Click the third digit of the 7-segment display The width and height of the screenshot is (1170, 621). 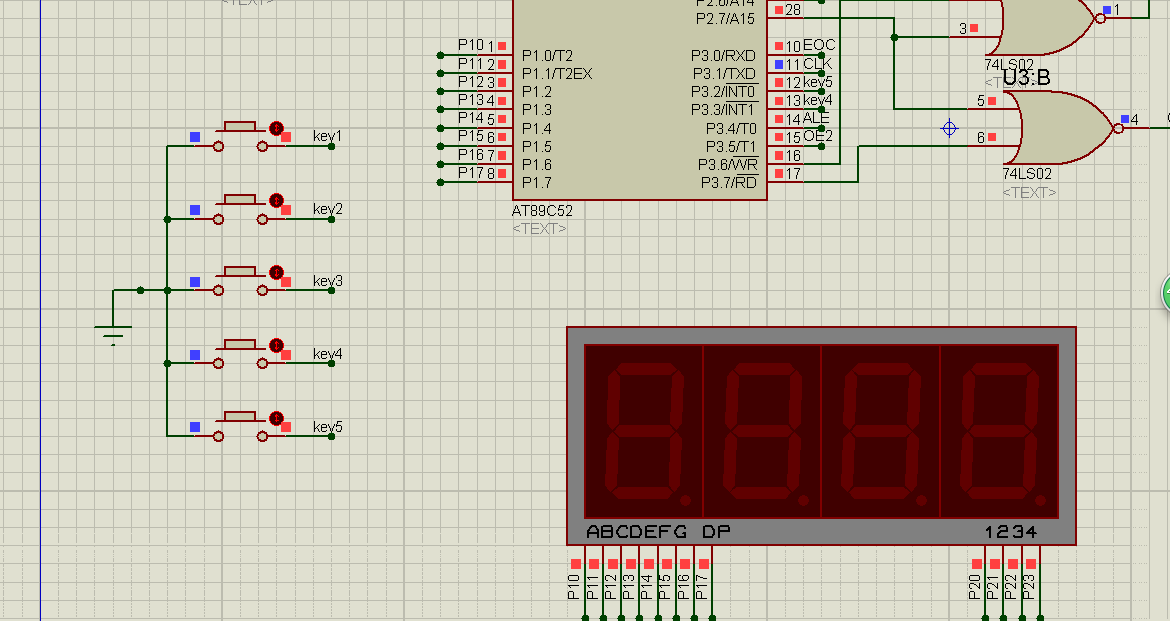pyautogui.click(x=880, y=431)
